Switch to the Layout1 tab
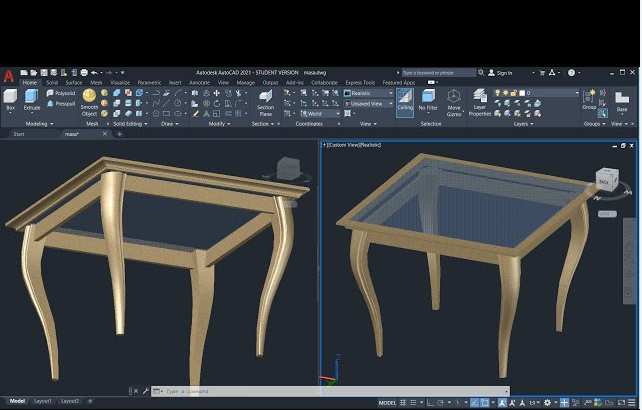642x410 pixels. click(43, 401)
